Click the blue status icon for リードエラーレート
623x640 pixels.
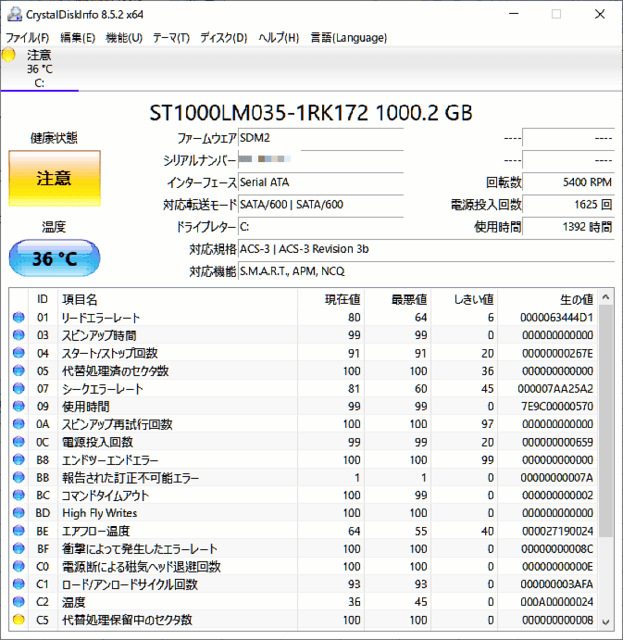coord(18,318)
